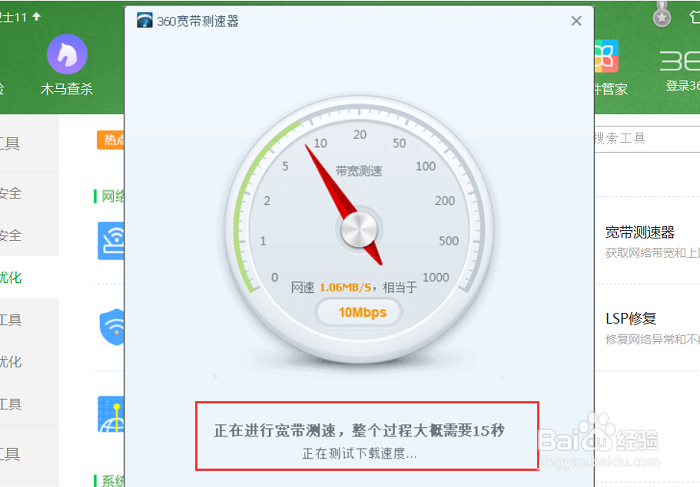Click the 带宽测速 label on gauge
Viewport: 700px width, 487px height.
pos(359,171)
